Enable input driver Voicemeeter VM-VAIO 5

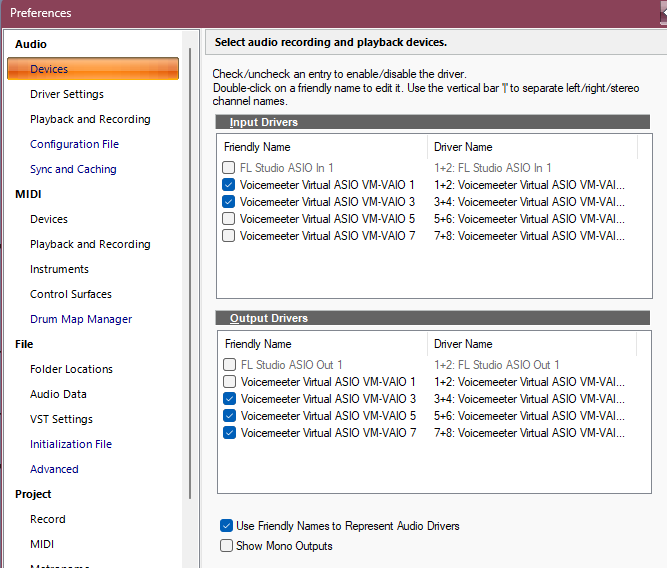click(229, 219)
